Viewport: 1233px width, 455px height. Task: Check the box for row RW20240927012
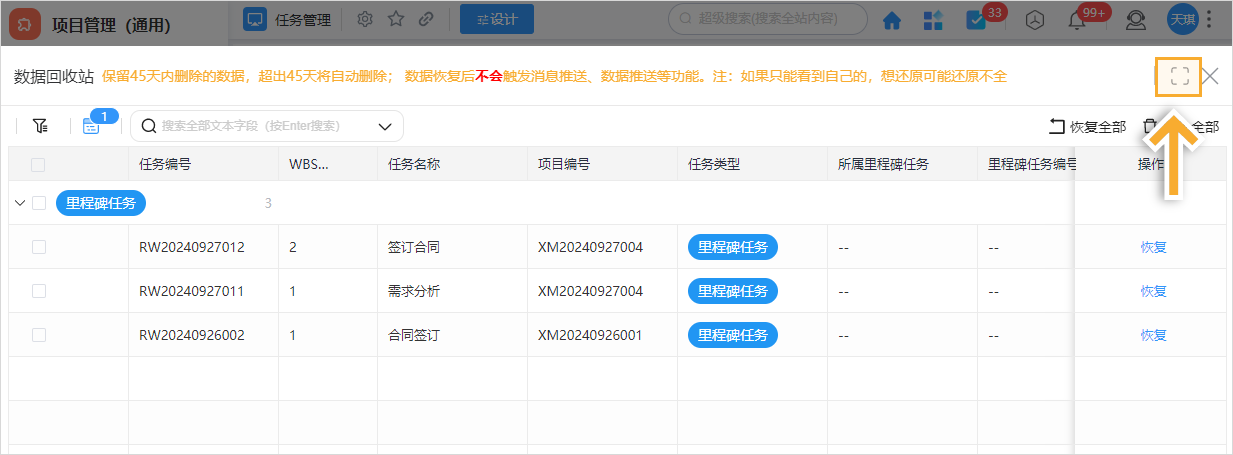[x=39, y=247]
